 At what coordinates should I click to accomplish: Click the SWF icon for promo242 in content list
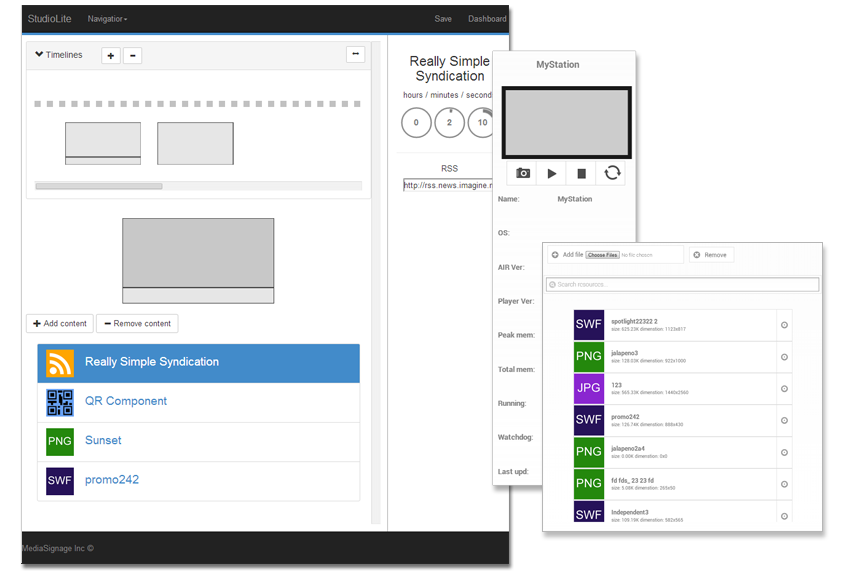[60, 480]
